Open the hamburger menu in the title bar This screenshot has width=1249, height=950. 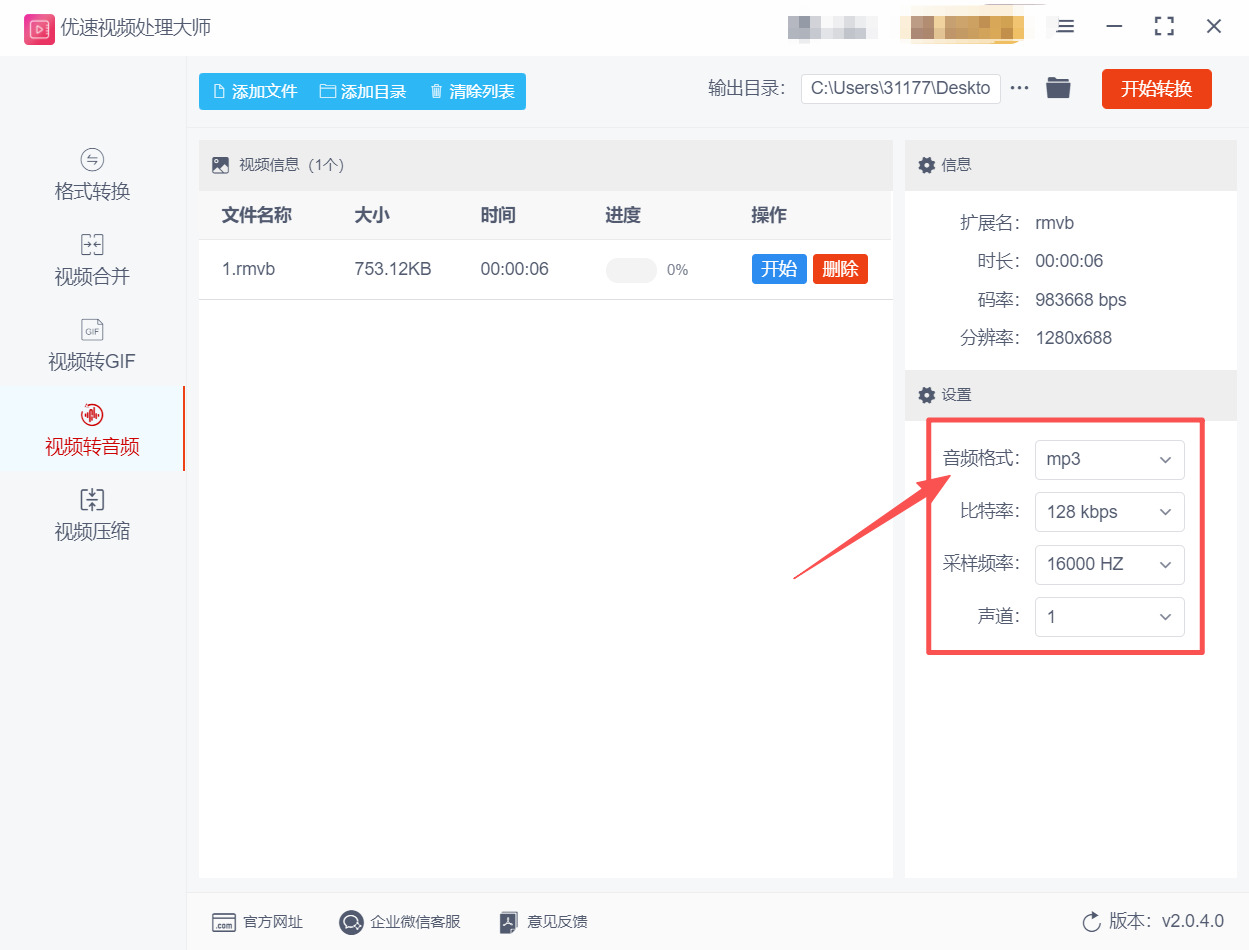(x=1064, y=27)
